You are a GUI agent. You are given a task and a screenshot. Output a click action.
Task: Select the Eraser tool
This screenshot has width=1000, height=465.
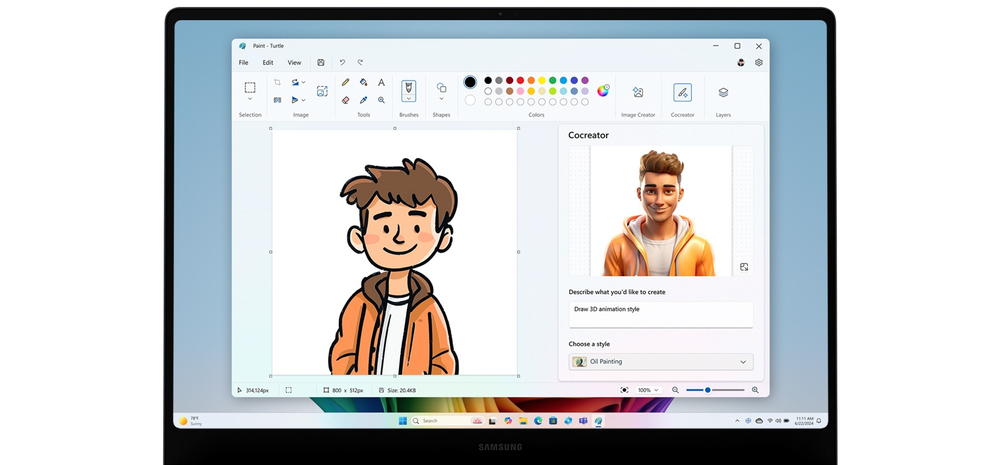pos(345,100)
